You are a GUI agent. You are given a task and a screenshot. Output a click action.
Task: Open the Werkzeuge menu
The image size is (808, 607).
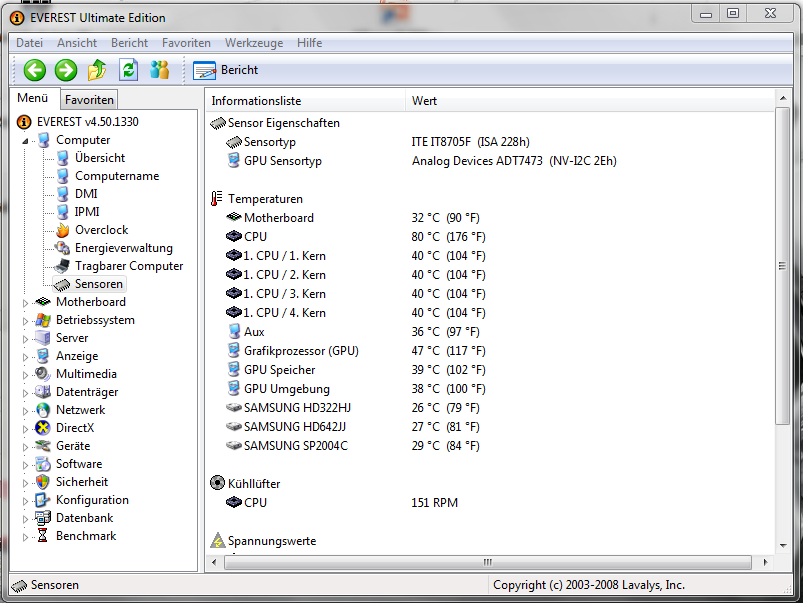[254, 43]
